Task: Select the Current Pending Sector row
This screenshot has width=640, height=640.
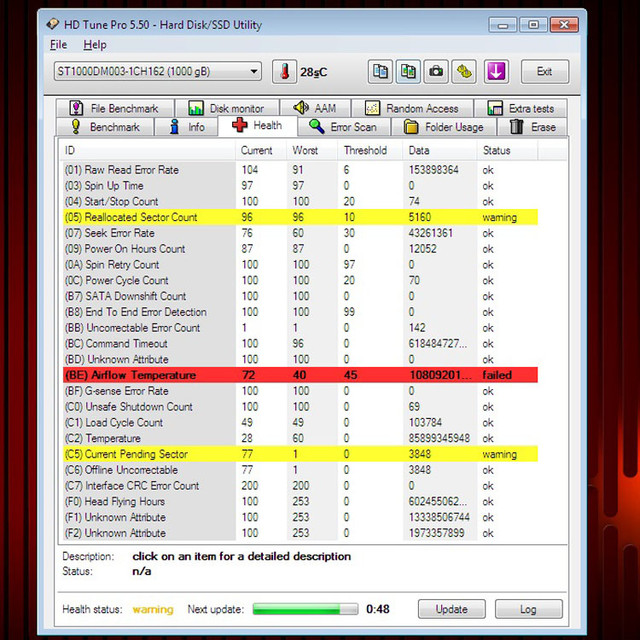Action: [300, 454]
